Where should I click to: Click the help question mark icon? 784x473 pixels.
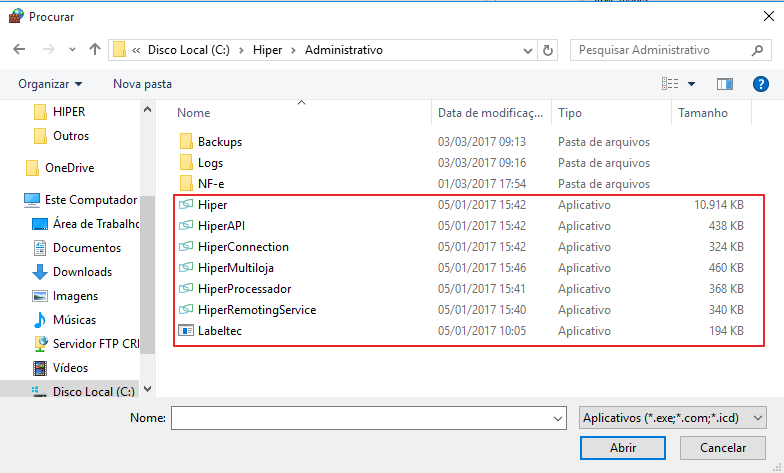tap(759, 84)
